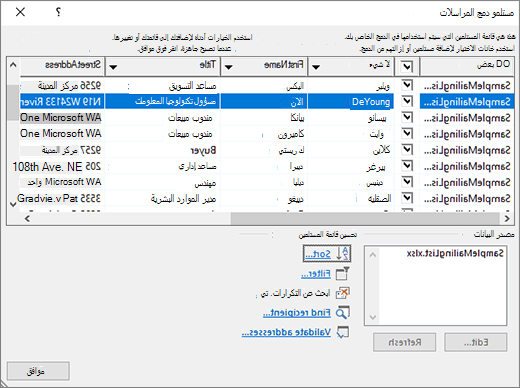
Task: Click the Find recipient magnifier icon
Action: coord(342,313)
